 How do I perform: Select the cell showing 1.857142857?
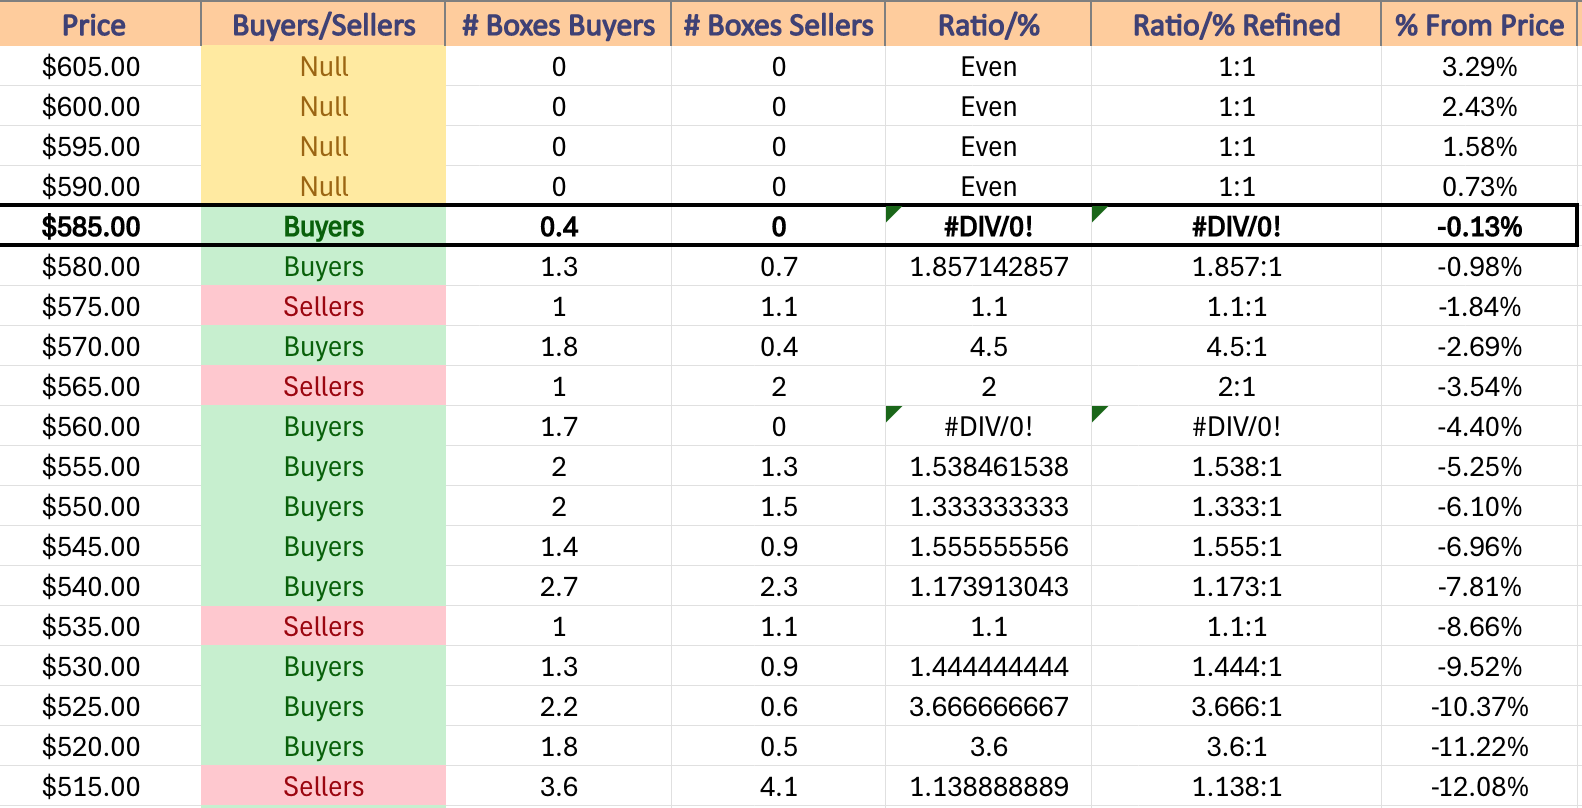pos(988,266)
